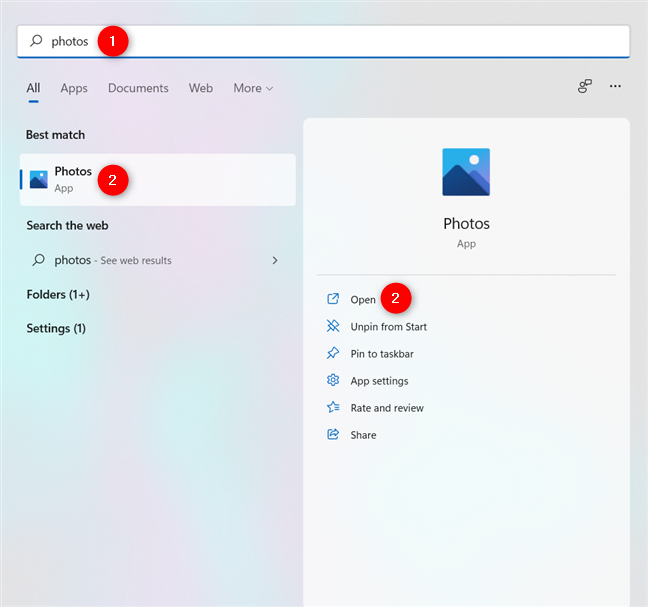Click the Open icon in the preview pane
Viewport: 648px width, 607px height.
pos(333,299)
